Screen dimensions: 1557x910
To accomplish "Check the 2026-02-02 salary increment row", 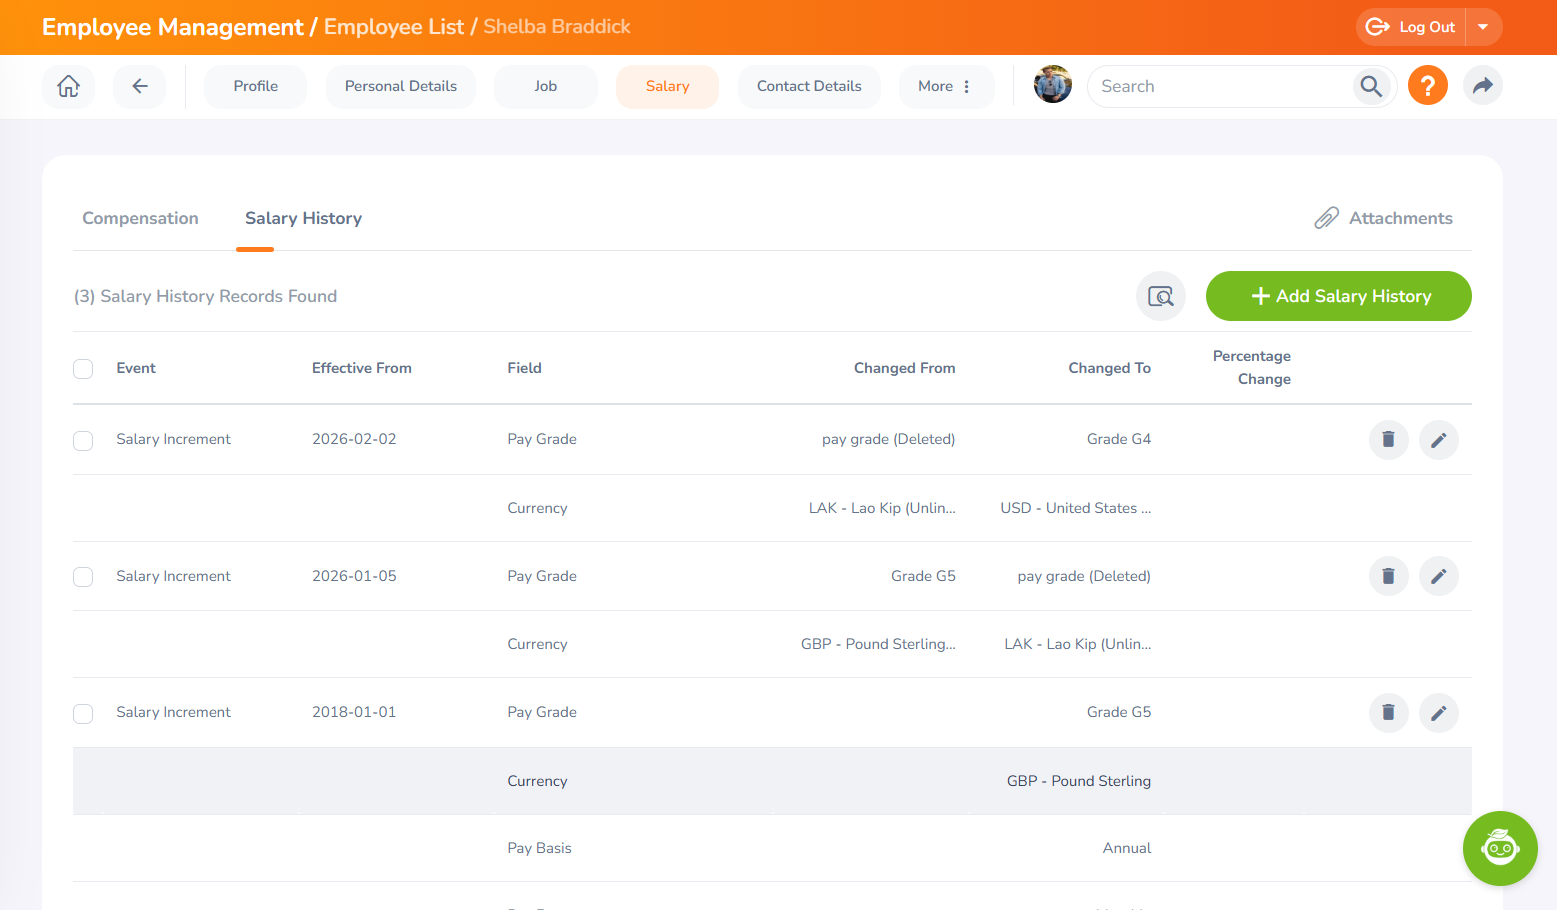I will [83, 440].
